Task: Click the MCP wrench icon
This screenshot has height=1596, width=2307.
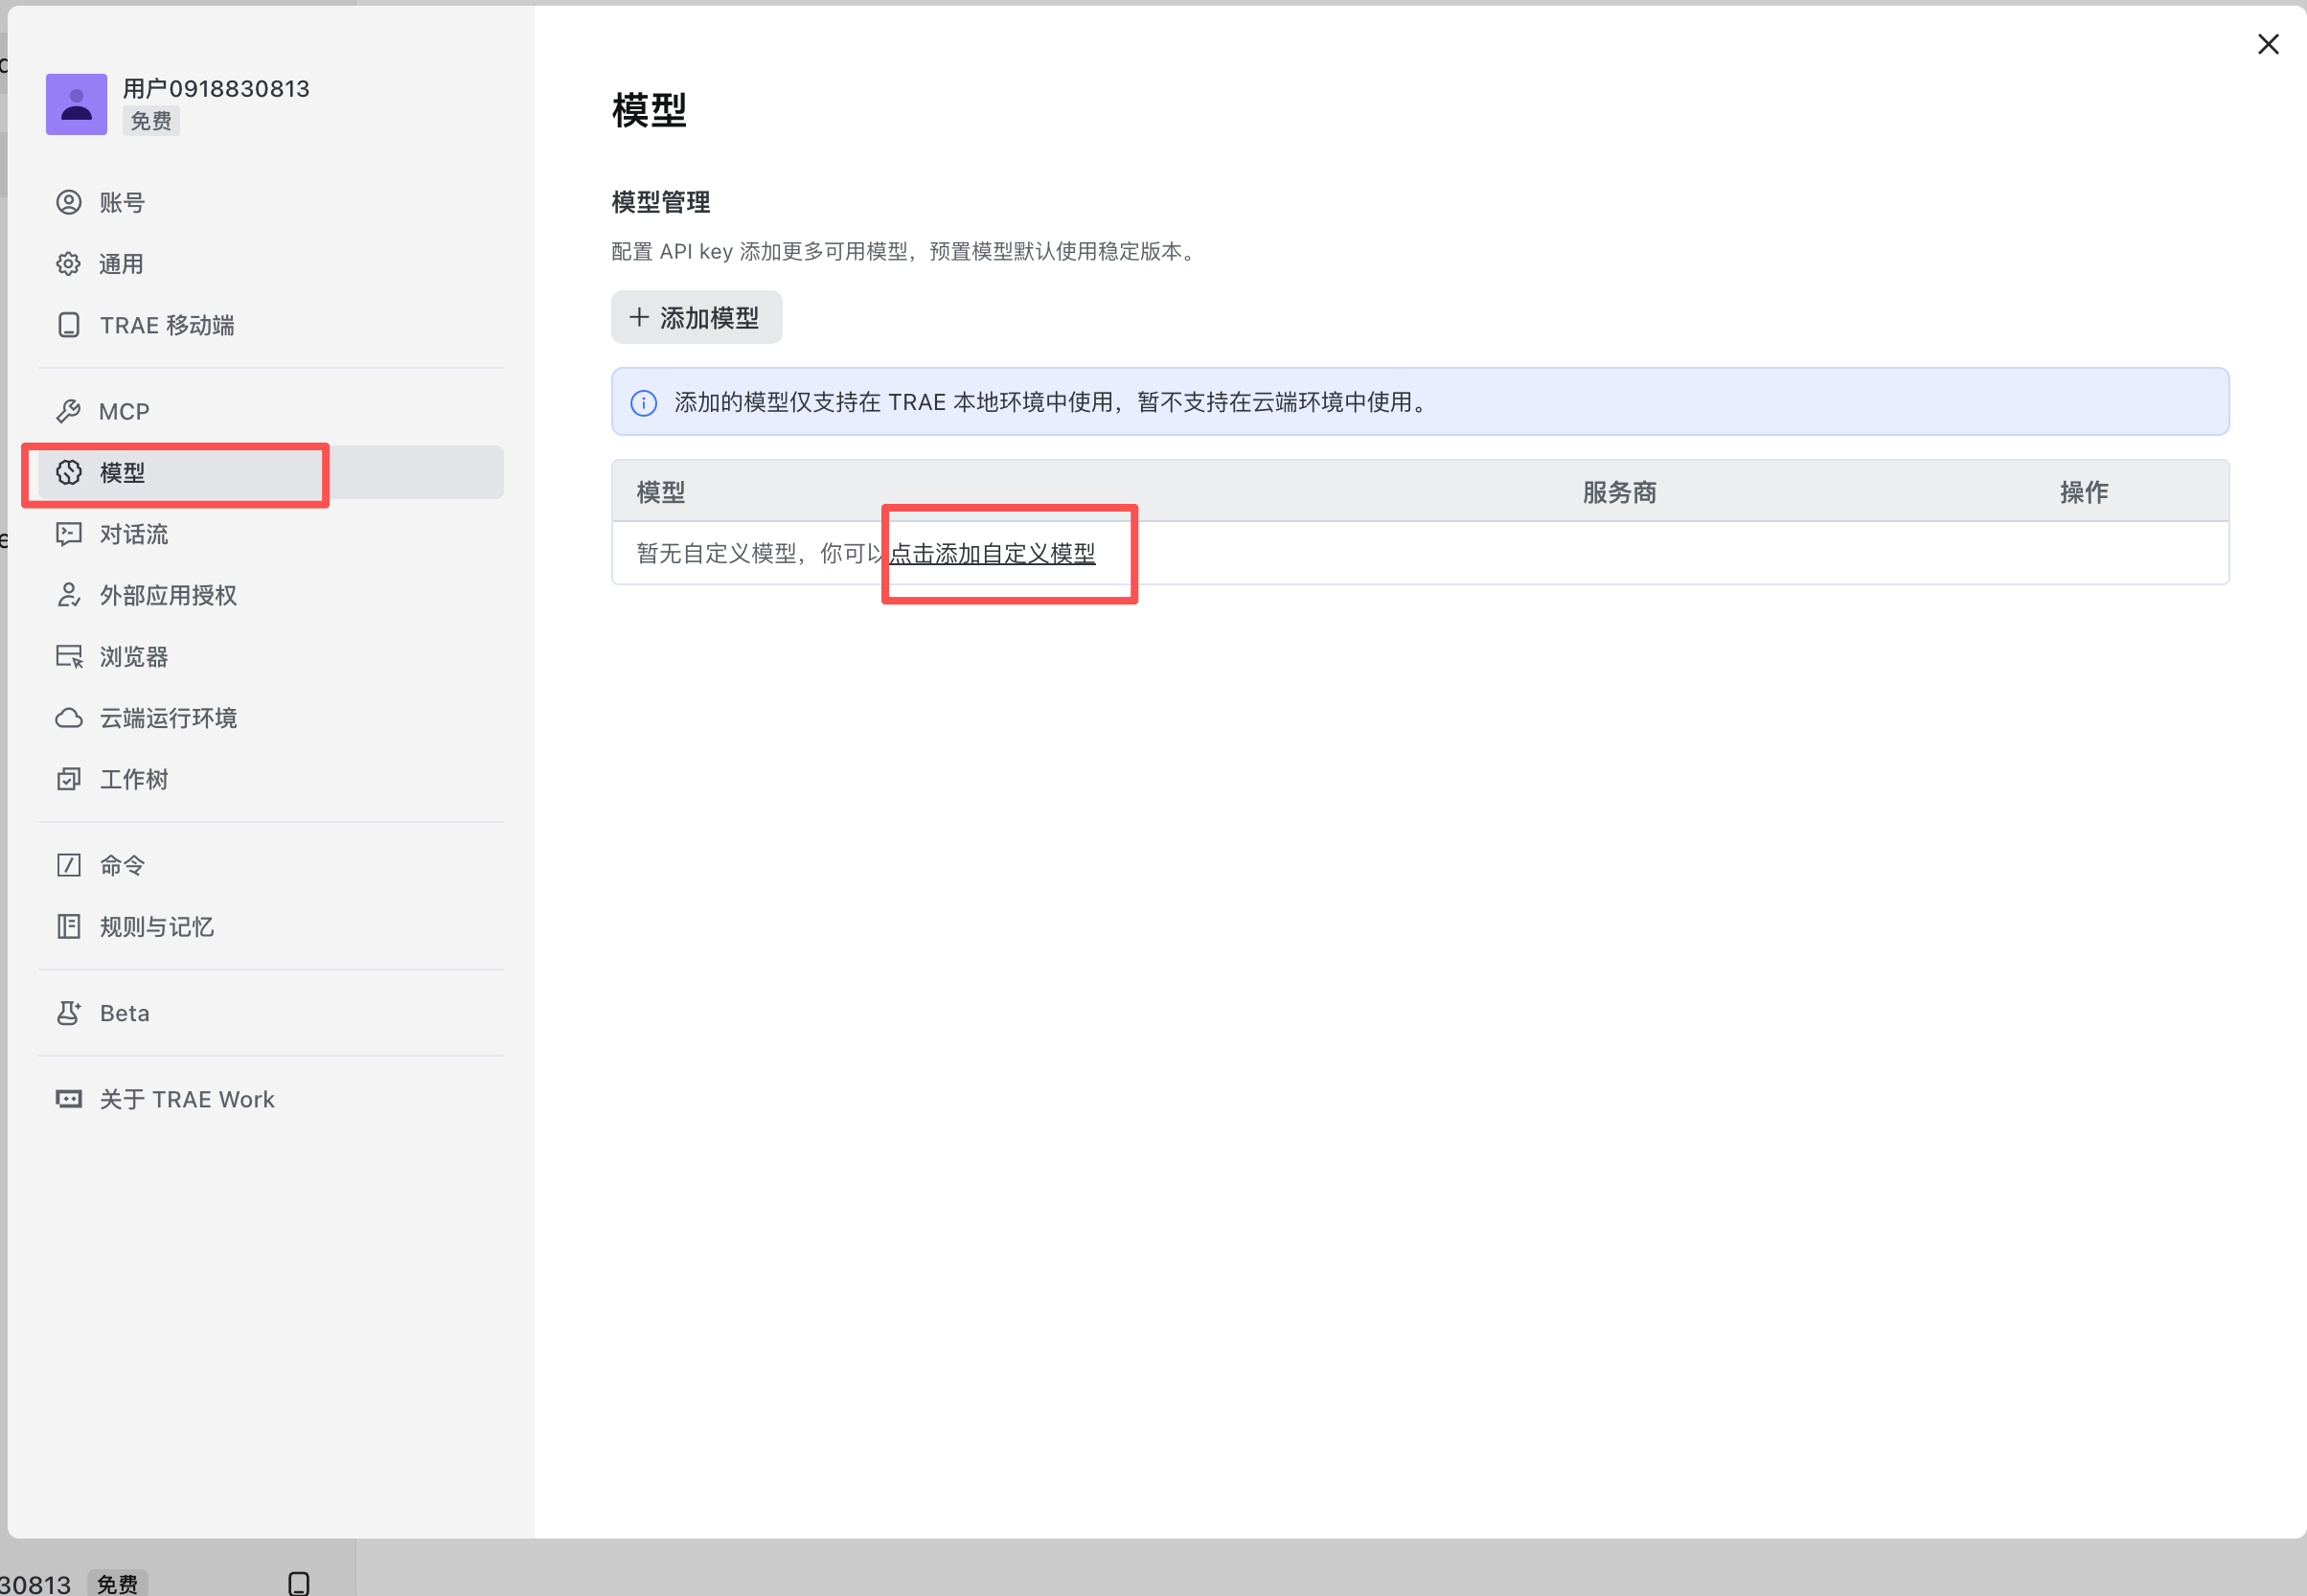Action: point(68,411)
